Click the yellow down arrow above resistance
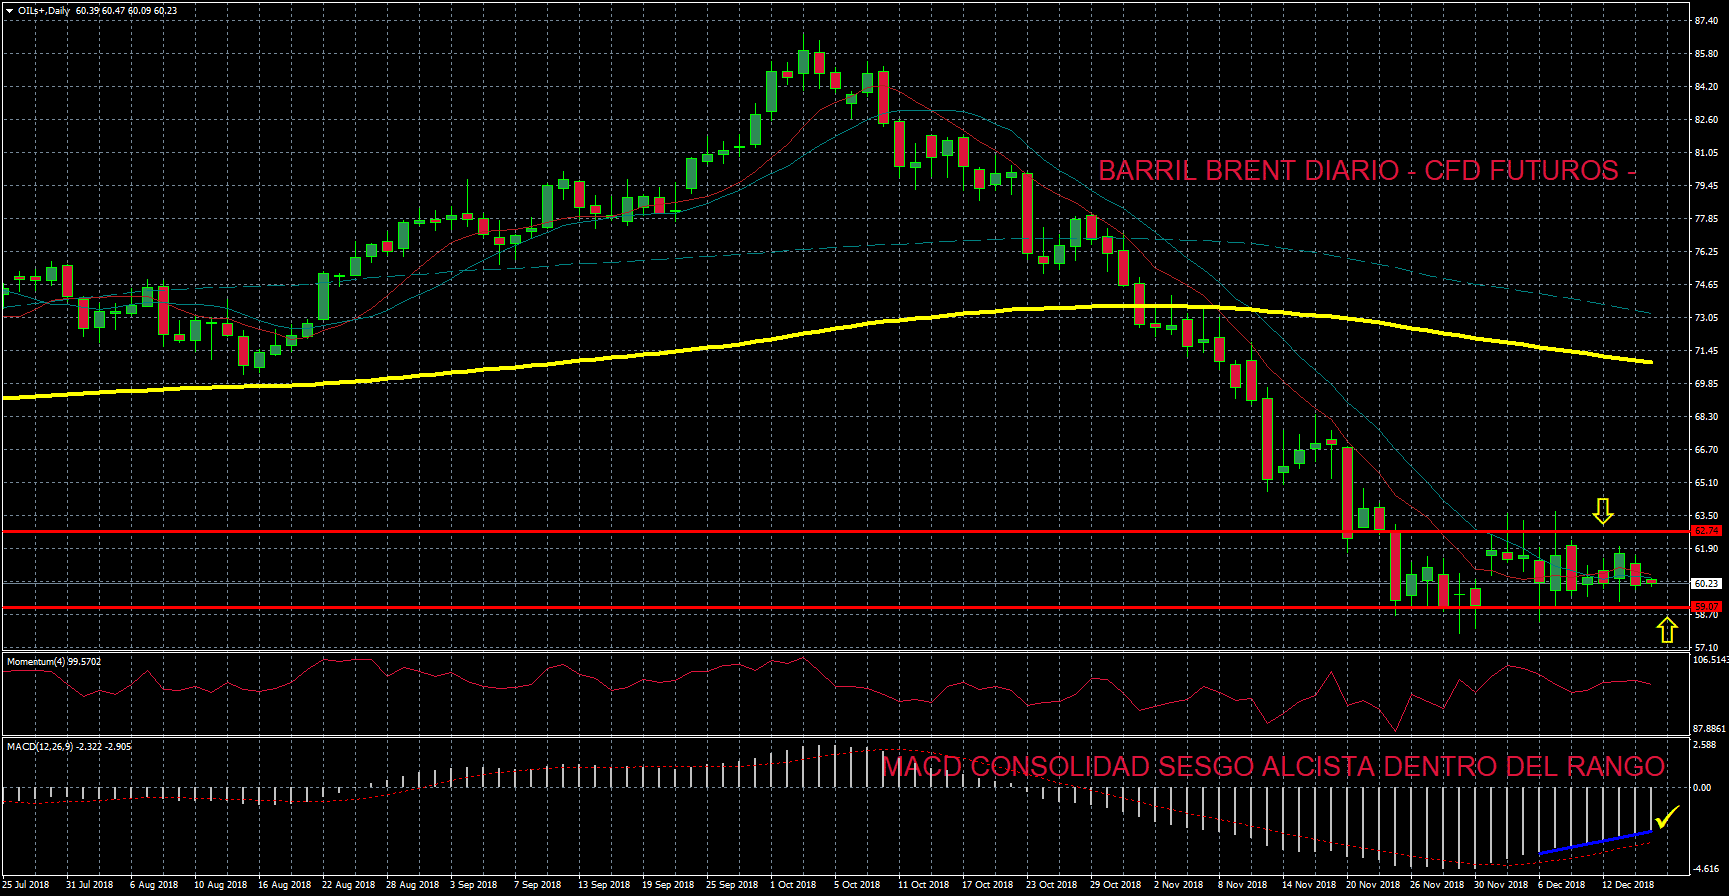The height and width of the screenshot is (896, 1729). [1603, 512]
